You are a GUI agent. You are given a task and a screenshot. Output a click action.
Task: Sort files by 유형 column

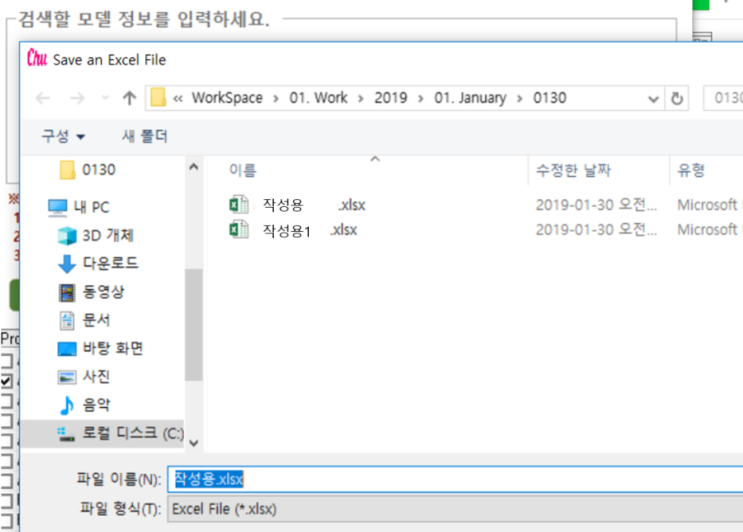(x=691, y=170)
